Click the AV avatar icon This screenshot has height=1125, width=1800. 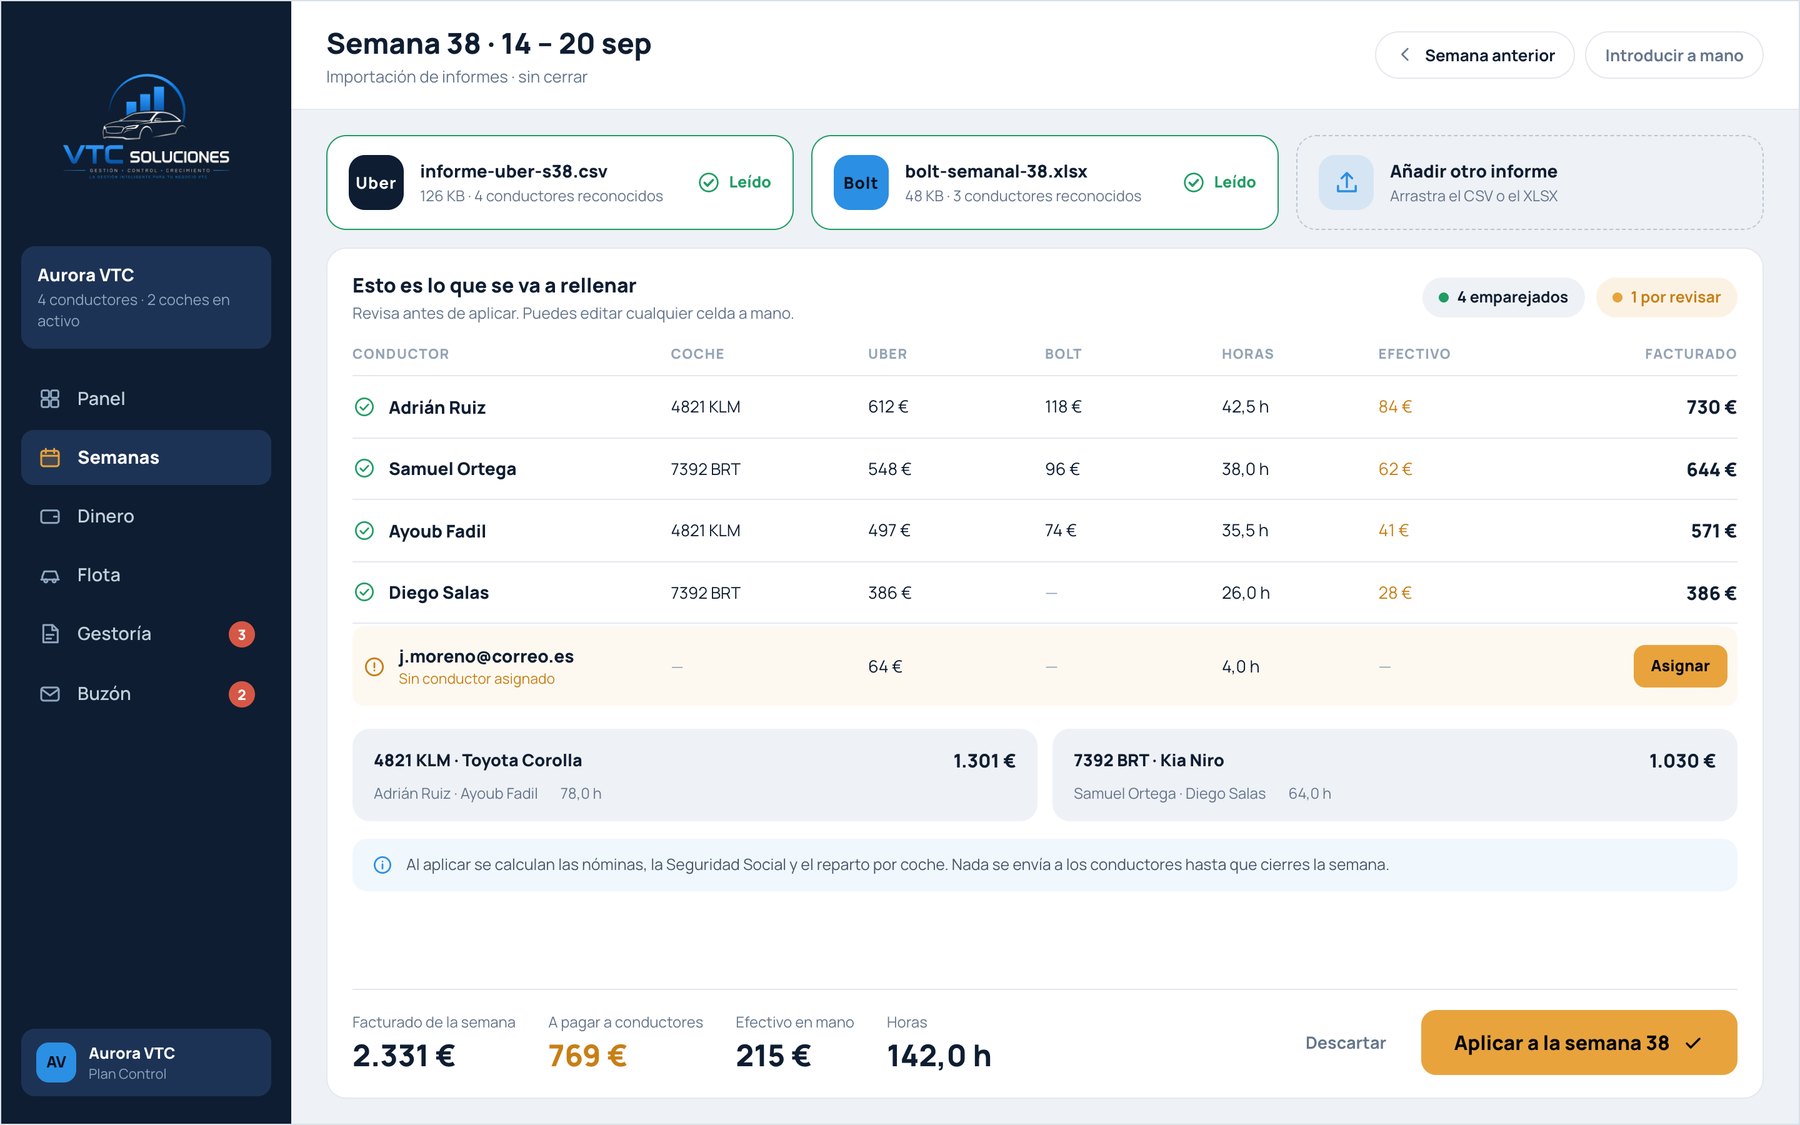pyautogui.click(x=56, y=1062)
